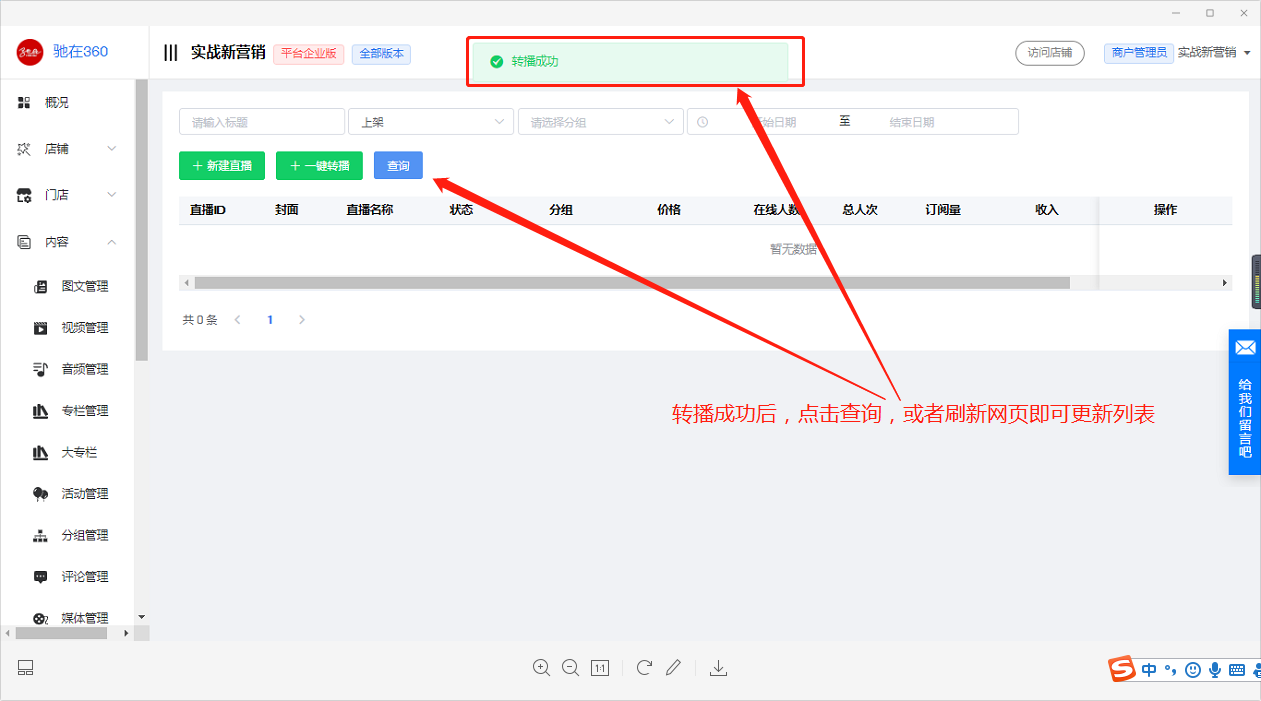Reset image to 1:1 original size
This screenshot has width=1261, height=701.
[600, 668]
